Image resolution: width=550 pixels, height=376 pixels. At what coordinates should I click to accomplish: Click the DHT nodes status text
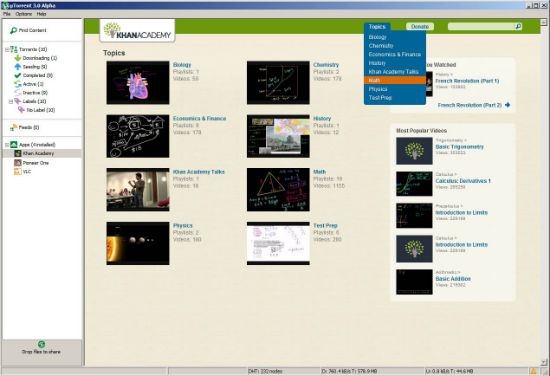pos(265,371)
